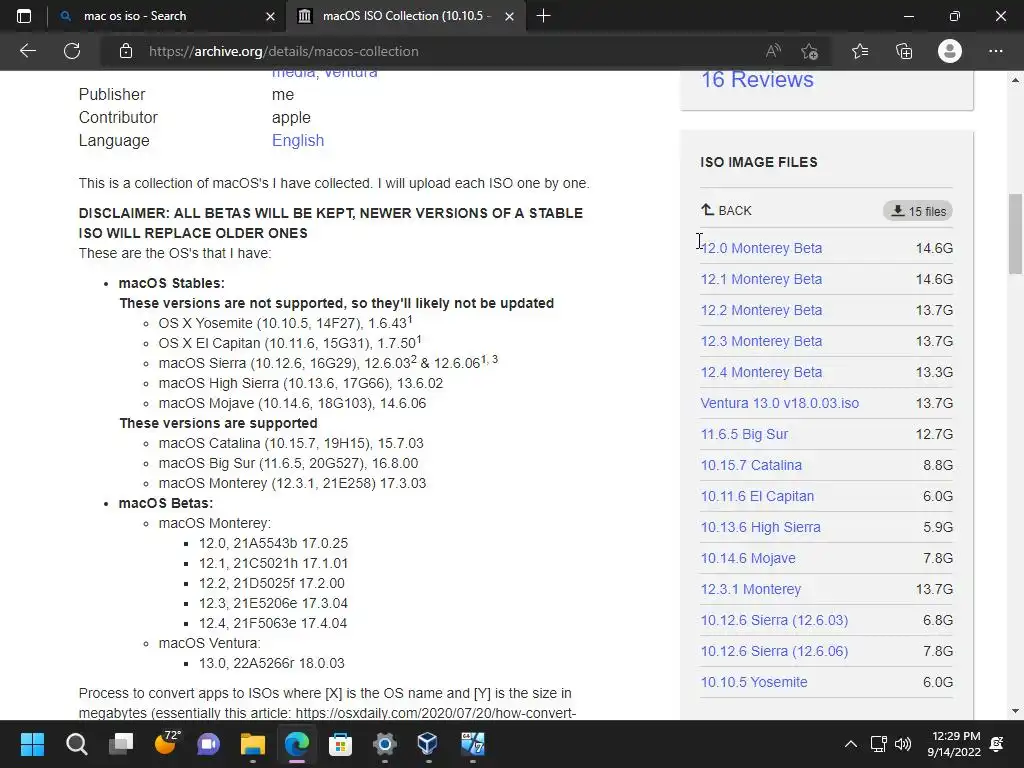Open the VirtualBox cube icon on the taskbar

click(x=428, y=744)
